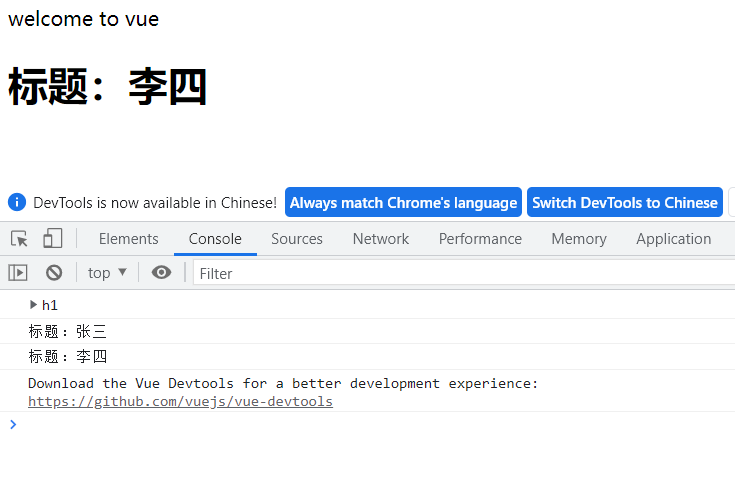Open live expression with the eye icon

click(161, 272)
